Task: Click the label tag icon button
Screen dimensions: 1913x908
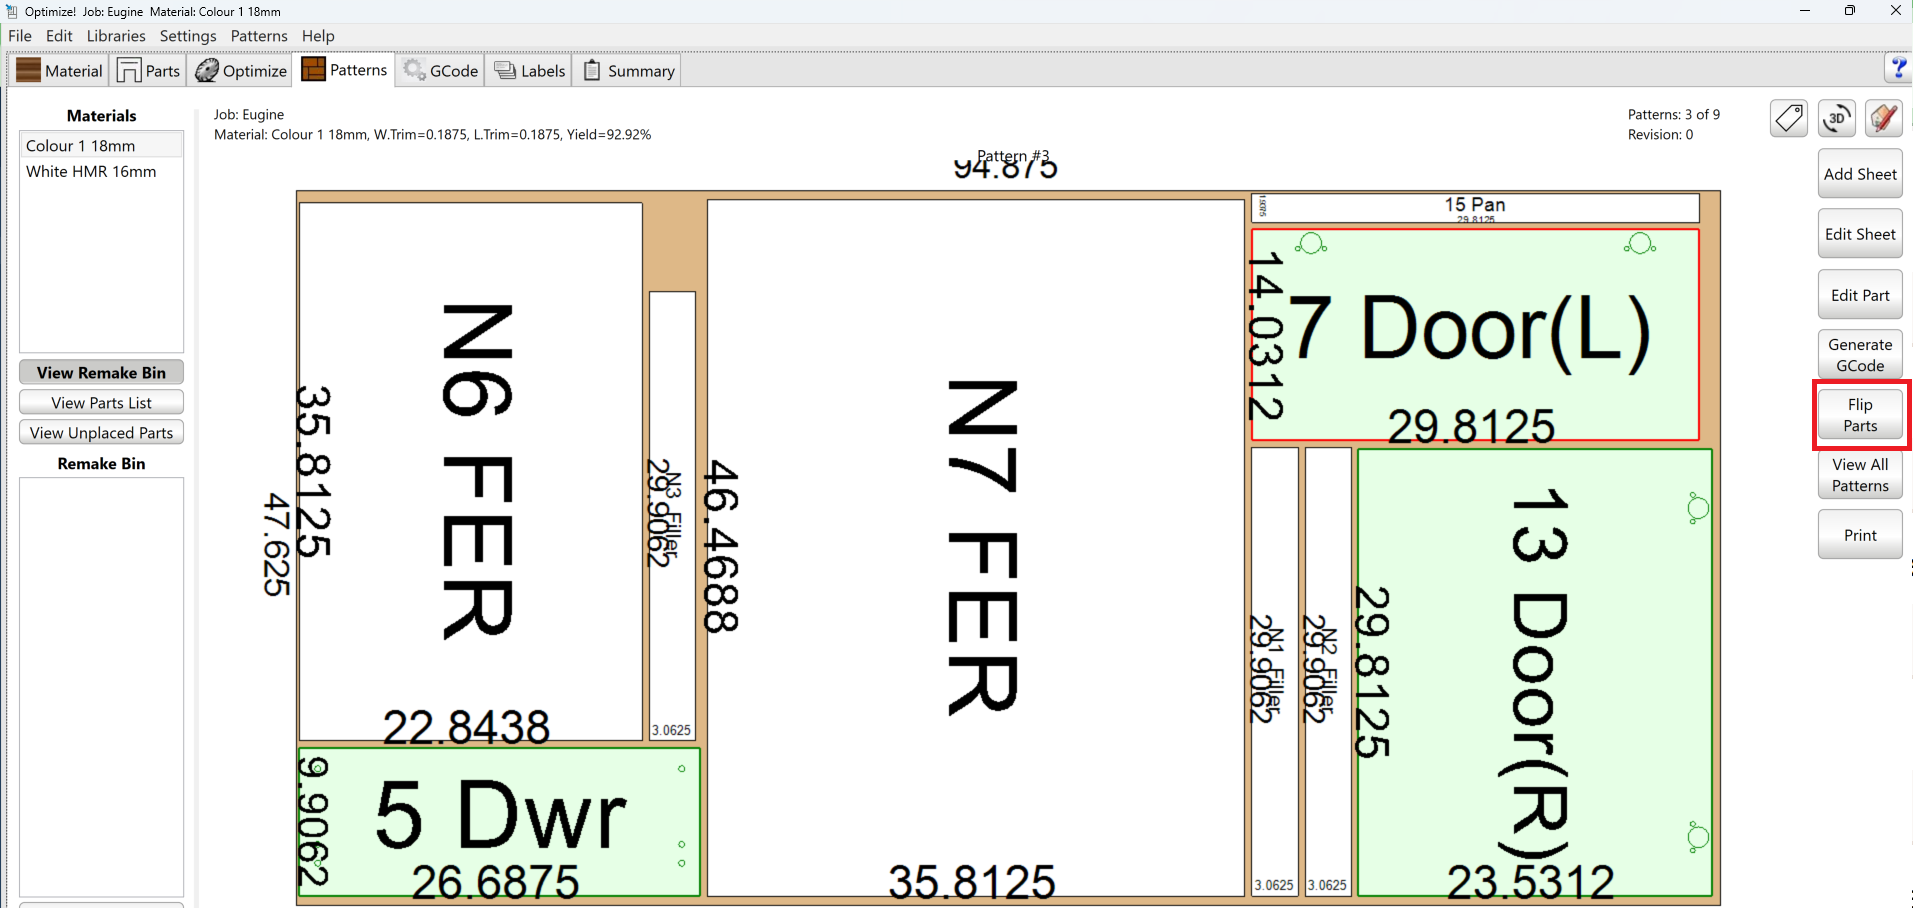Action: pyautogui.click(x=1788, y=118)
